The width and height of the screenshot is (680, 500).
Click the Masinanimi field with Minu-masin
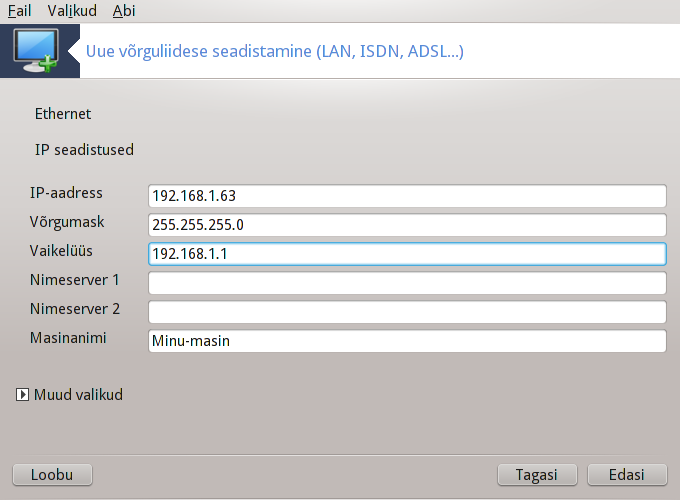click(407, 341)
